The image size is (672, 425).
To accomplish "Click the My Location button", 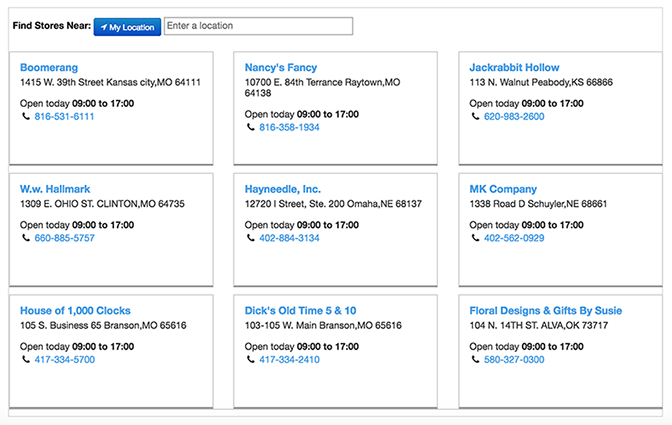I will pos(127,27).
